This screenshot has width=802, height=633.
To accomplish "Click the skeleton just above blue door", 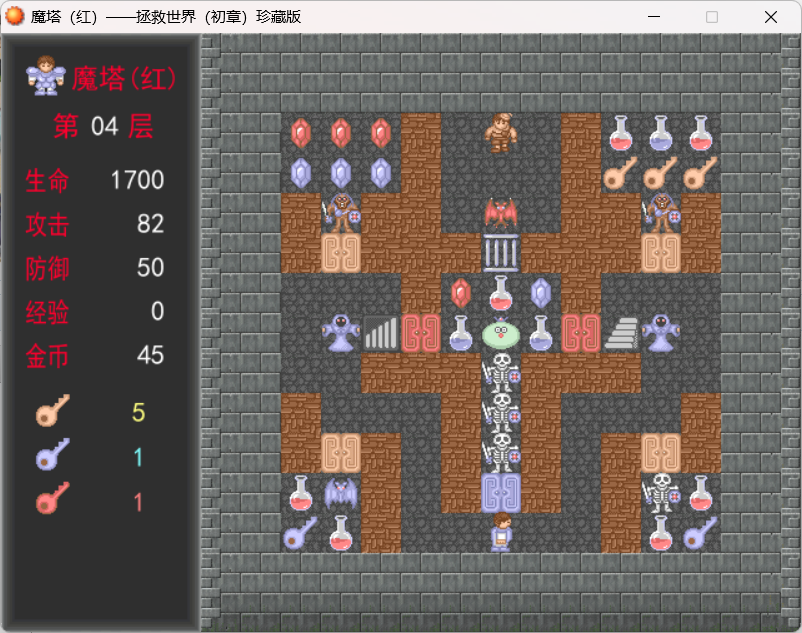I will [x=501, y=453].
